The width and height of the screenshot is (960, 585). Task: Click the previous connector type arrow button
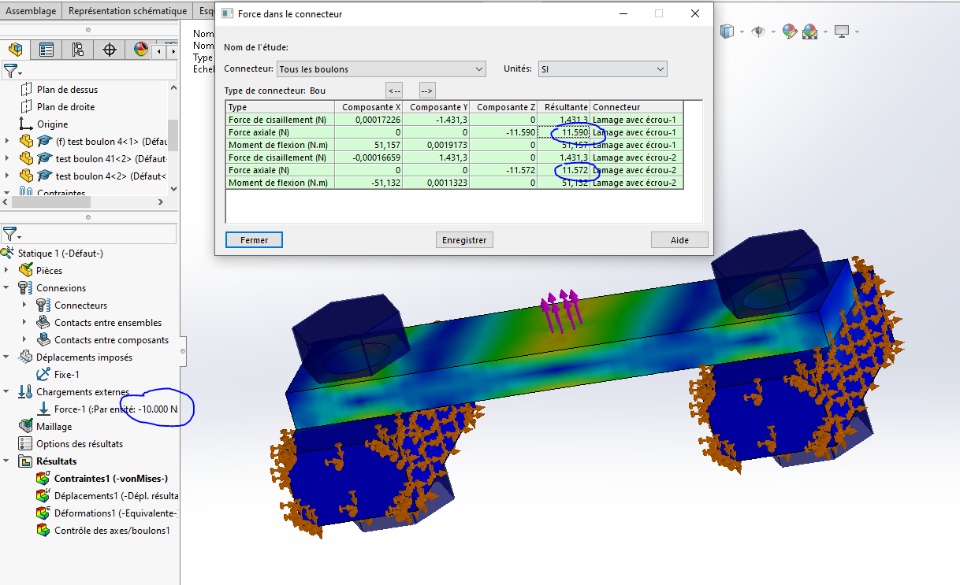394,91
